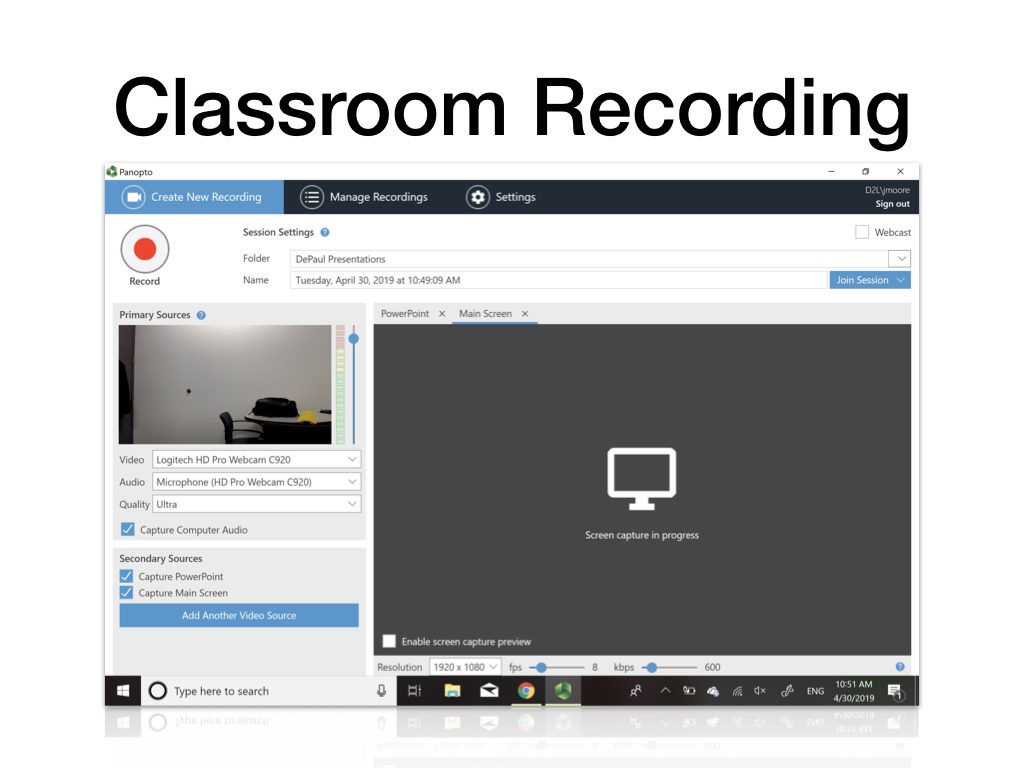Open the Manage Recordings tab
1024x768 pixels.
pos(365,197)
